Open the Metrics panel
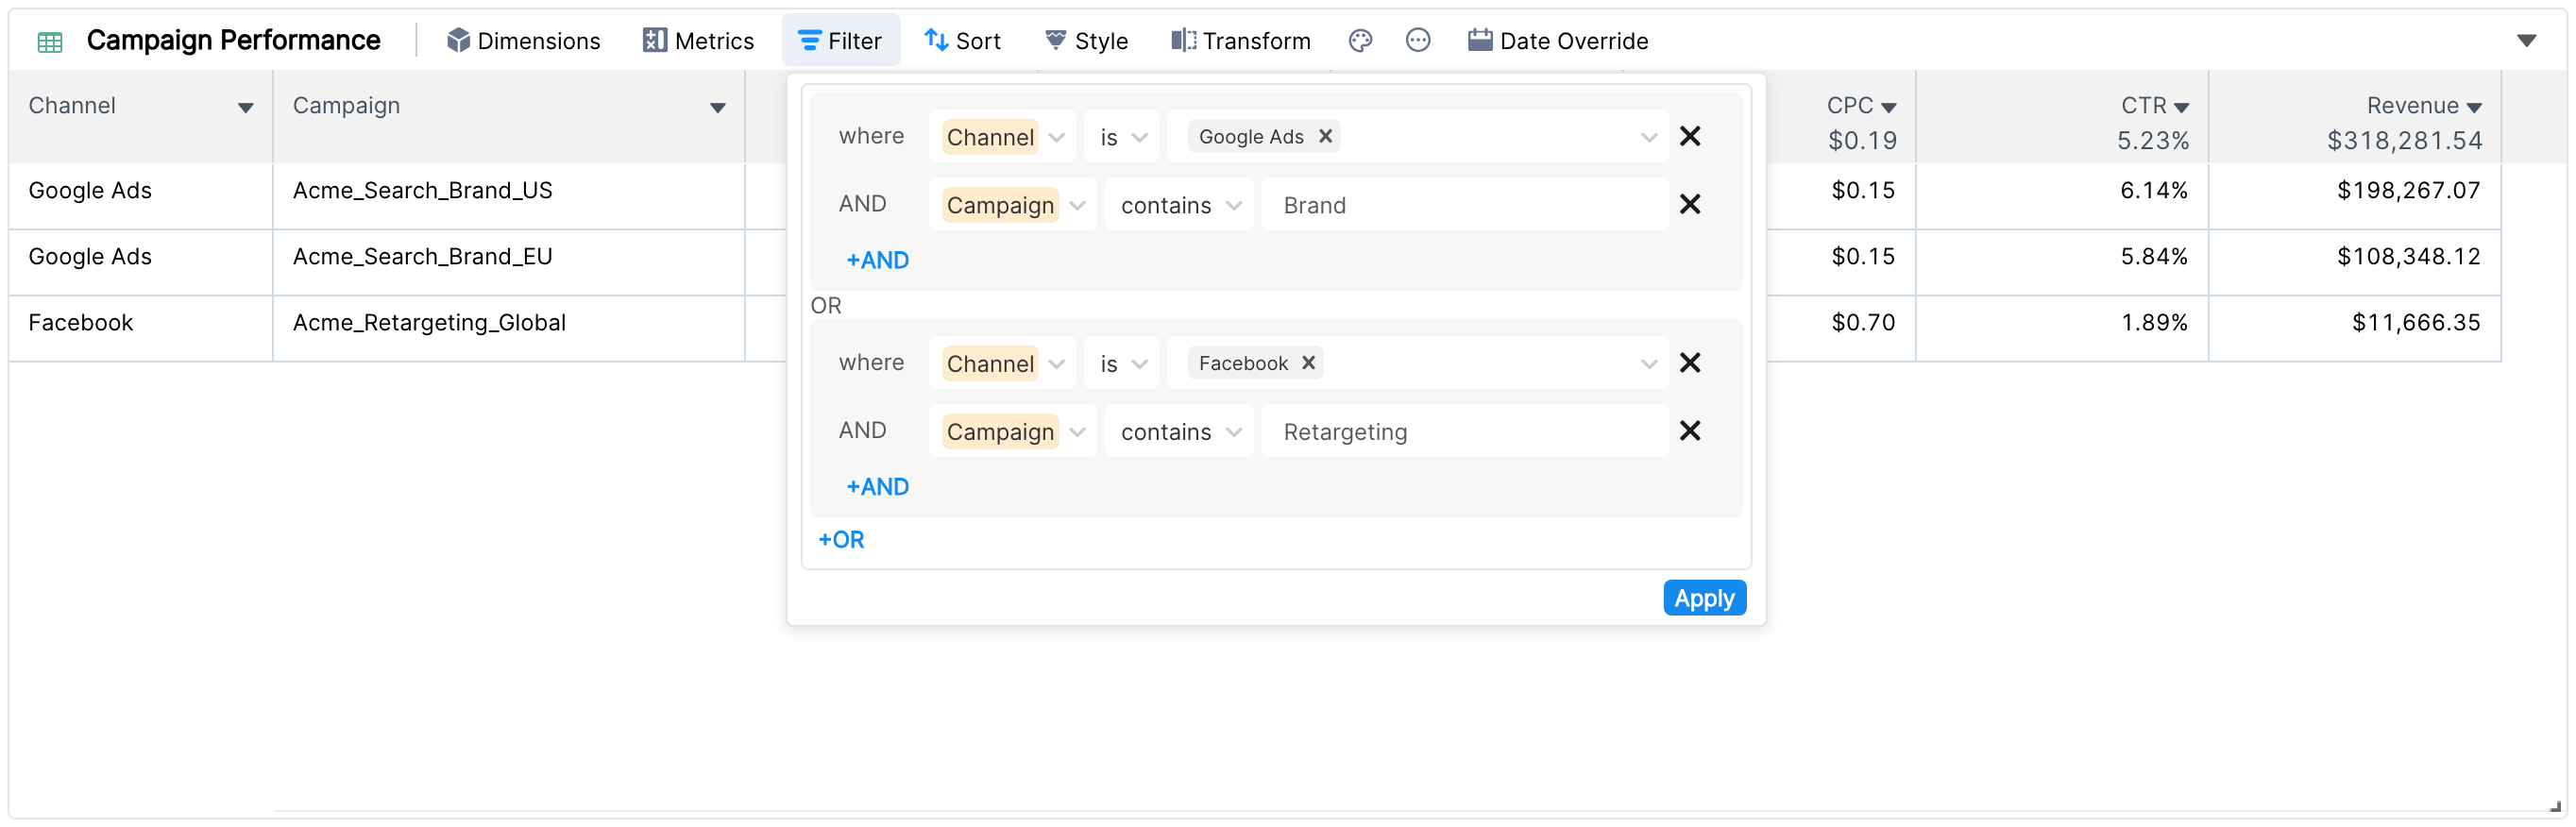This screenshot has height=827, width=2576. [x=698, y=41]
